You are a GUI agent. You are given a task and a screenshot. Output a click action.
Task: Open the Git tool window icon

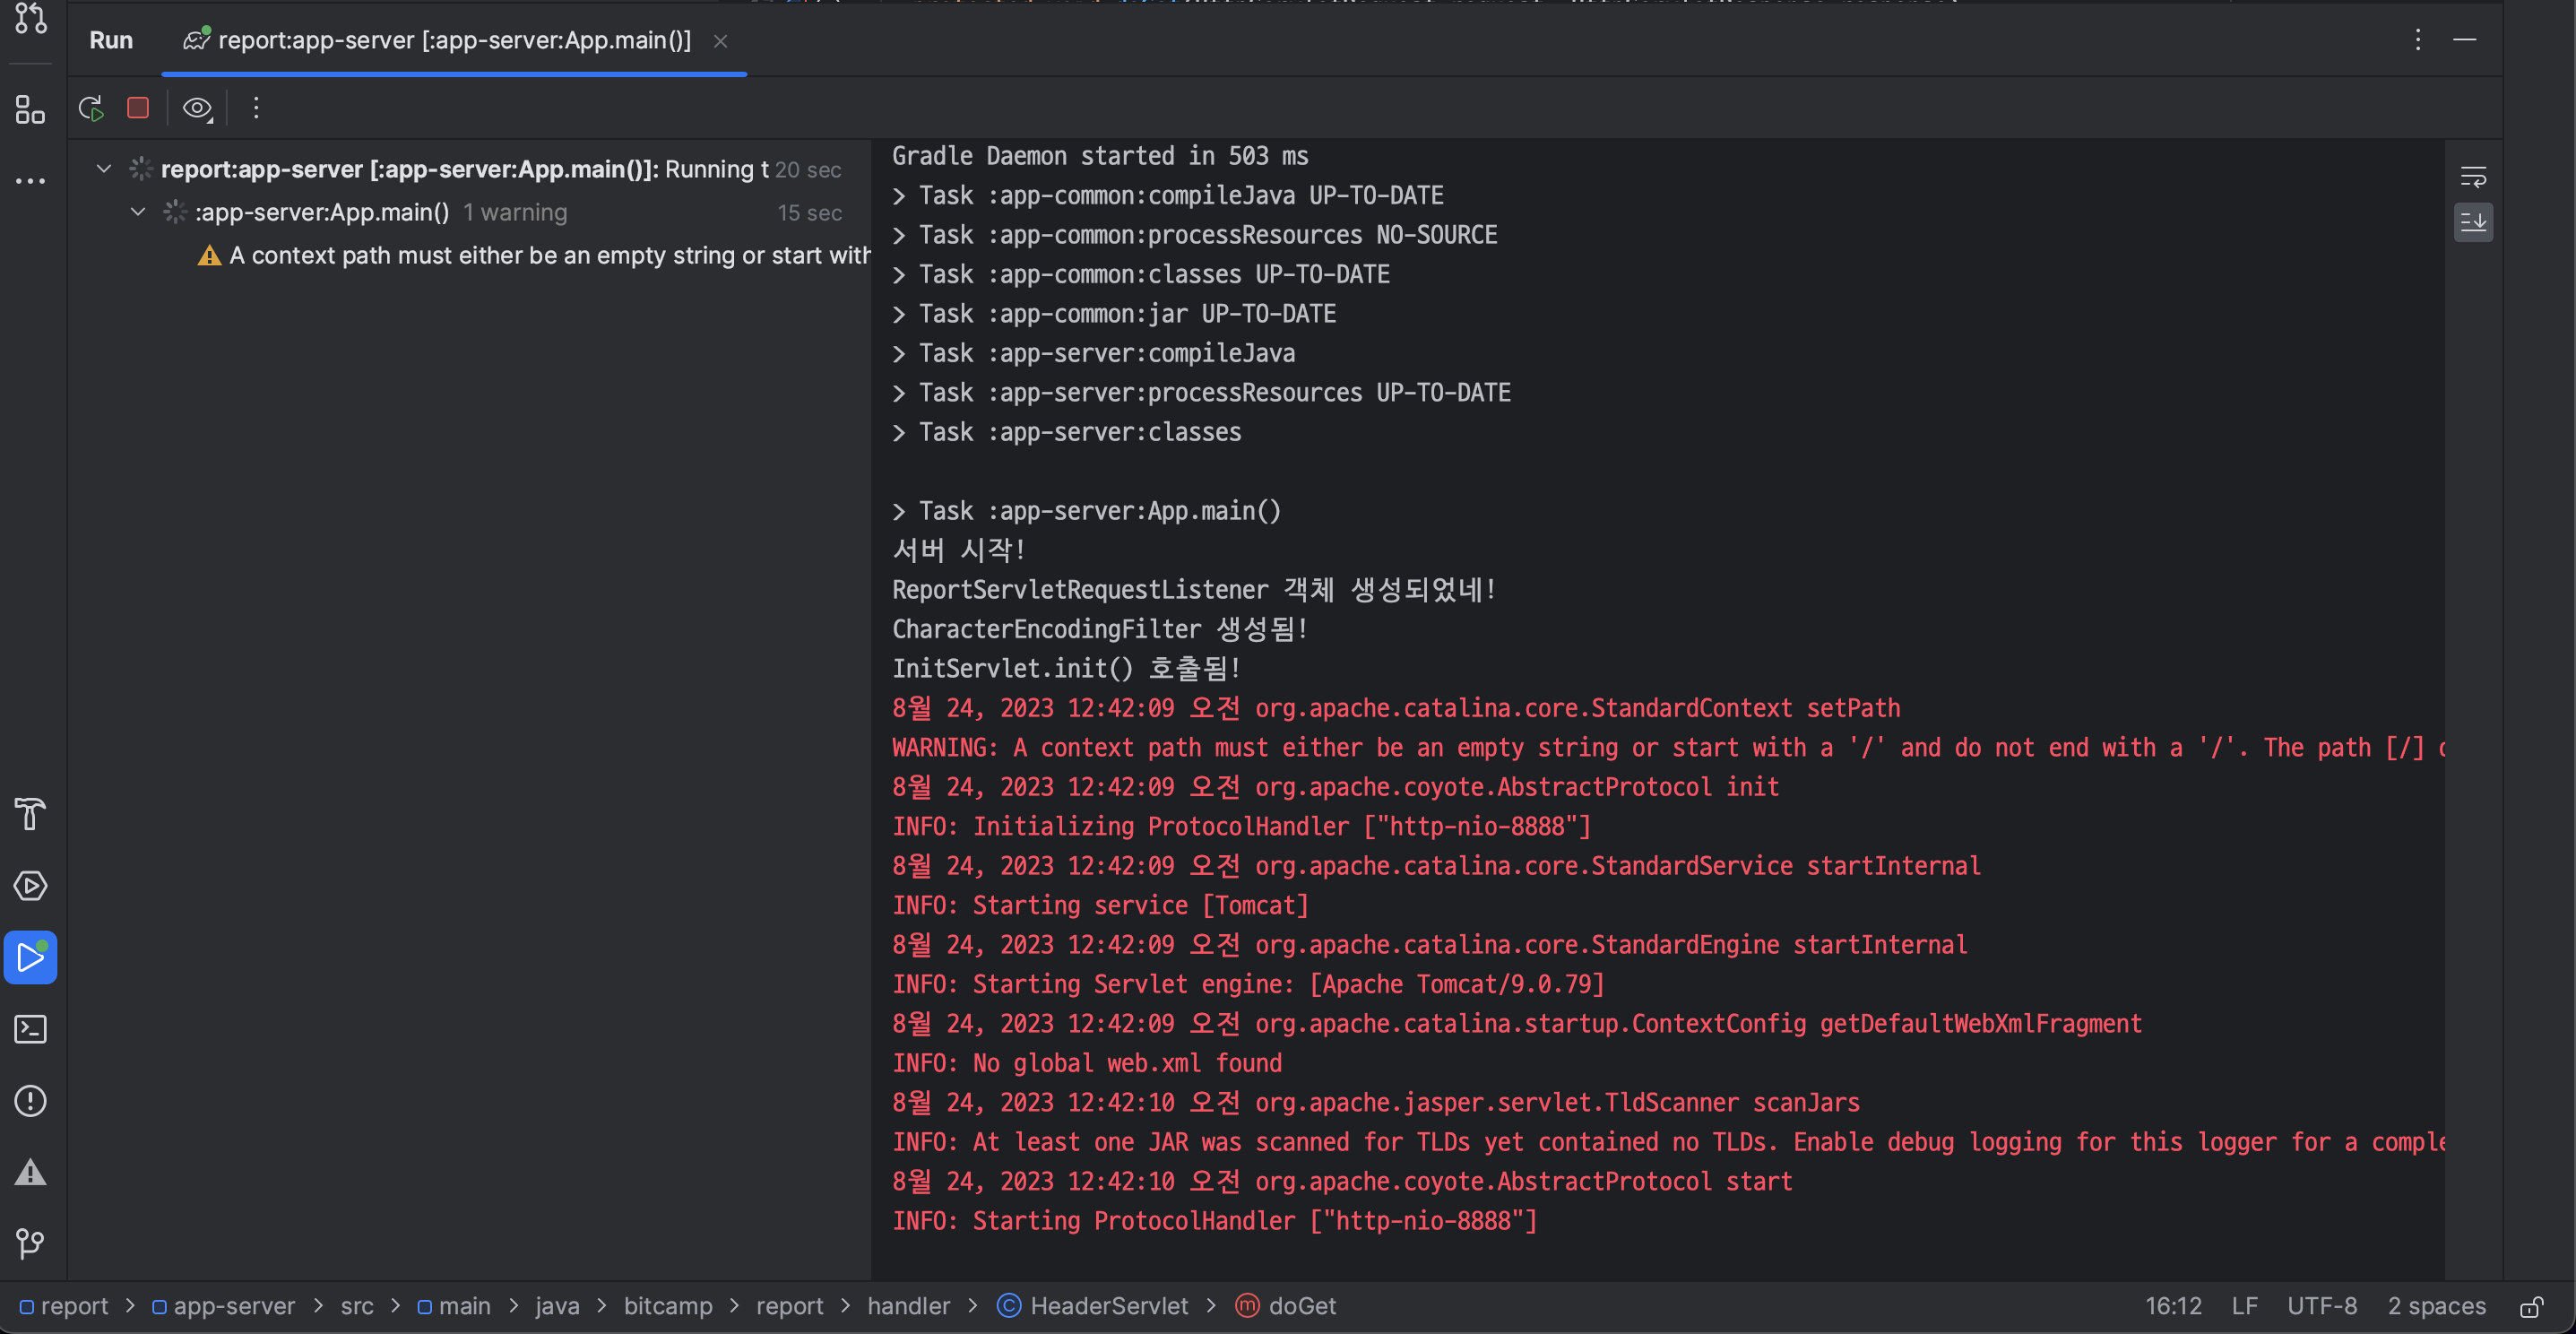[30, 1244]
